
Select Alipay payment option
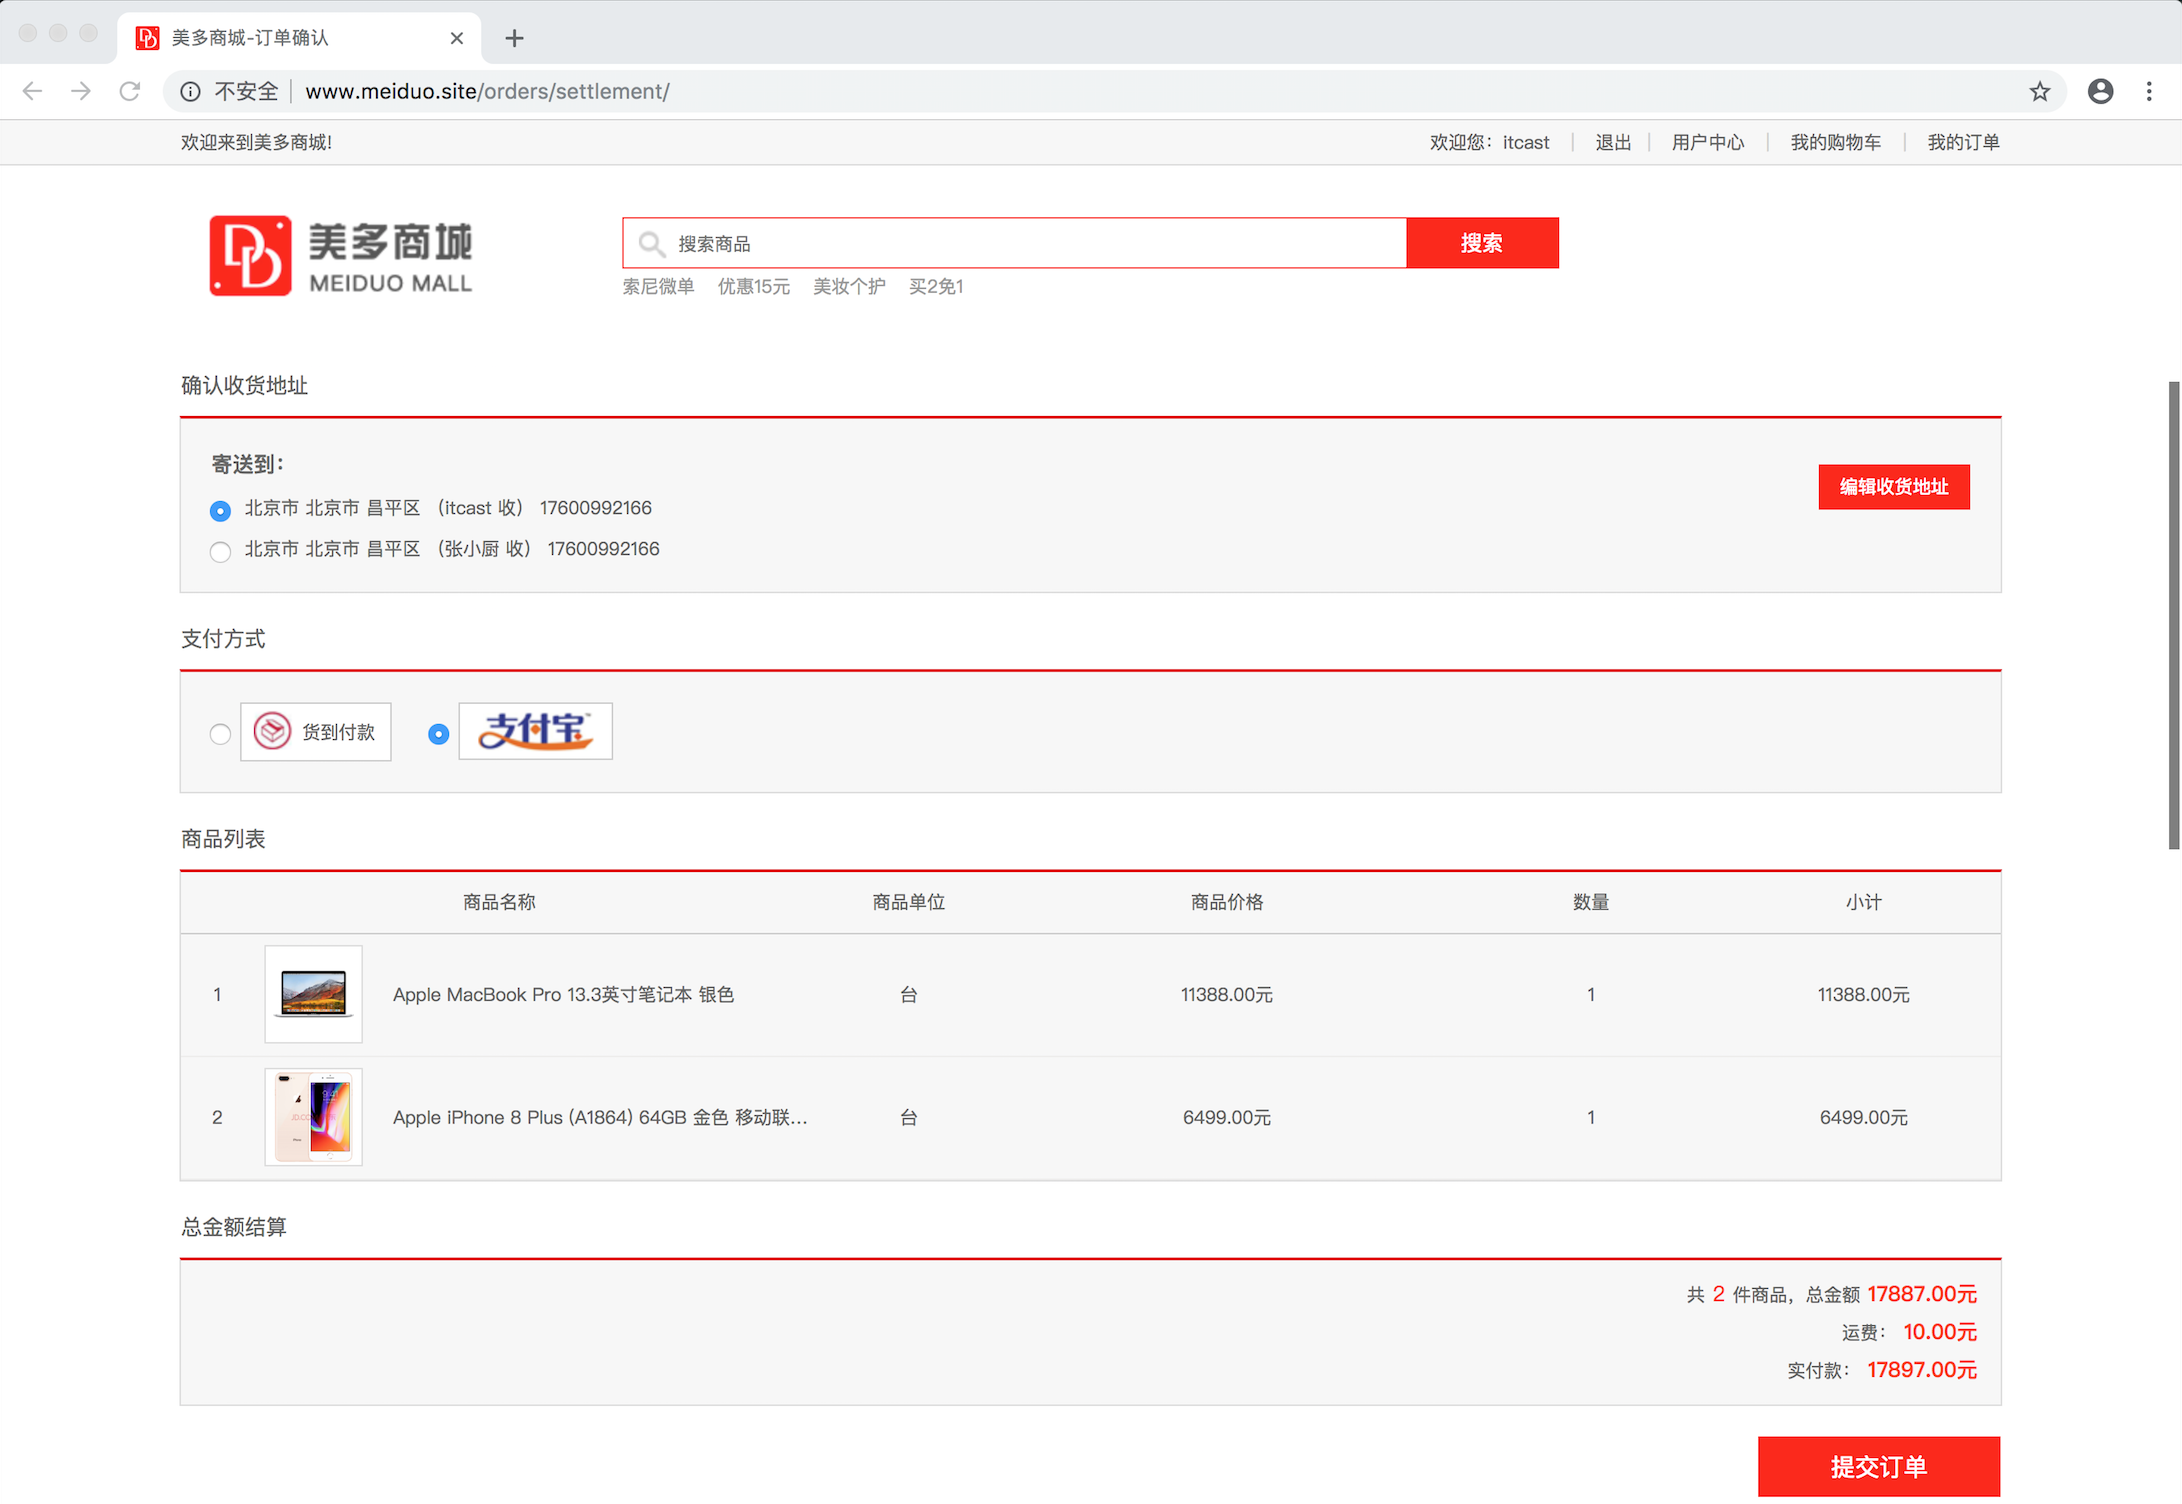438,734
